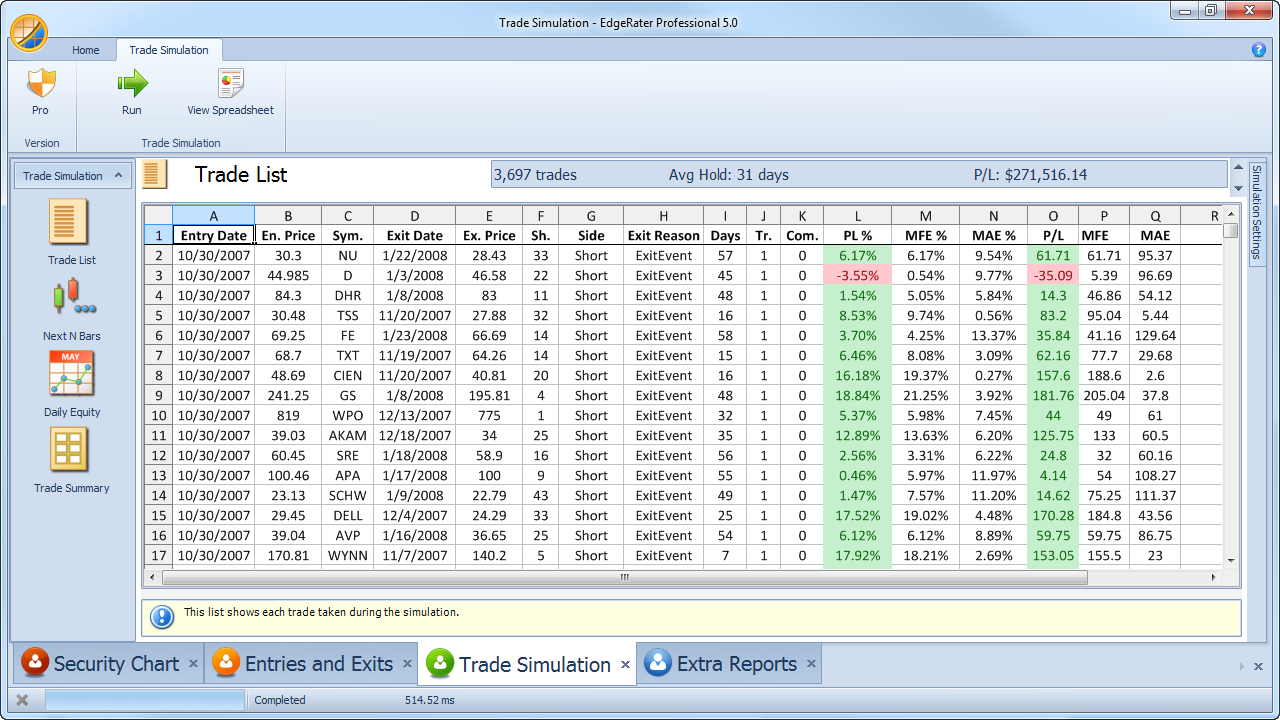This screenshot has height=720, width=1280.
Task: Click the WPO symbol cell
Action: tap(348, 415)
